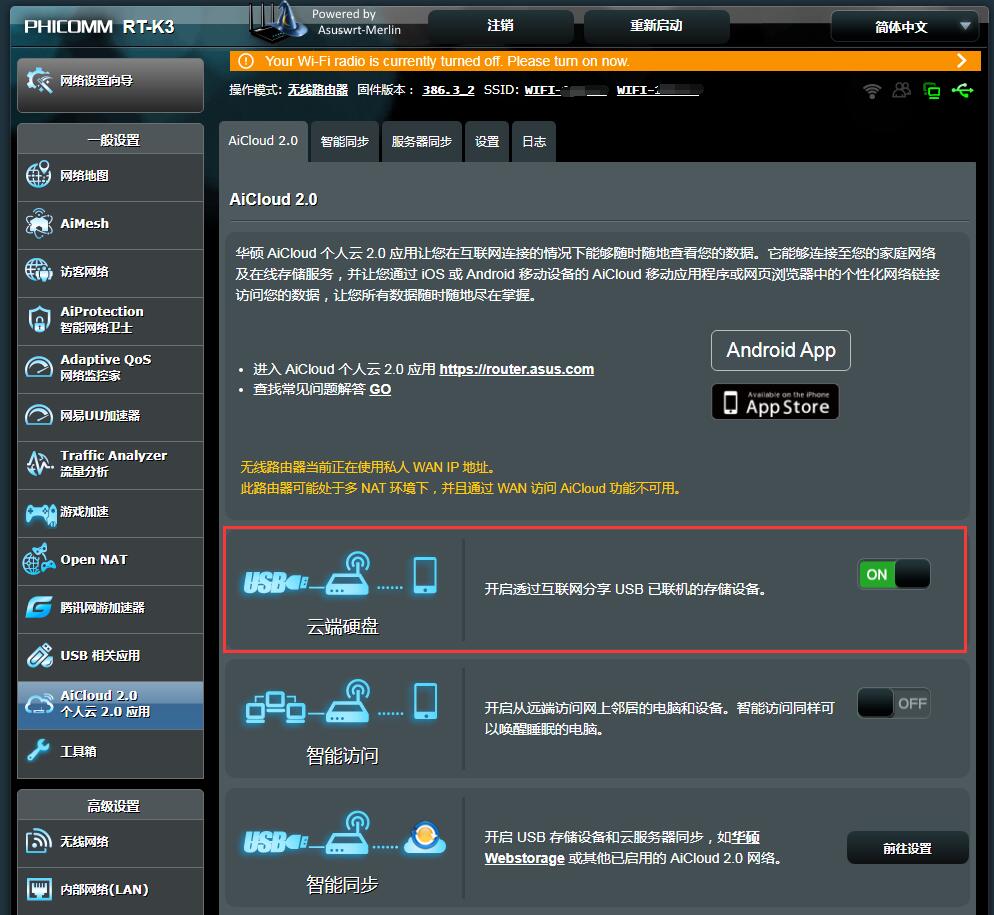
Task: Click the first WIFI SSID link
Action: point(565,90)
